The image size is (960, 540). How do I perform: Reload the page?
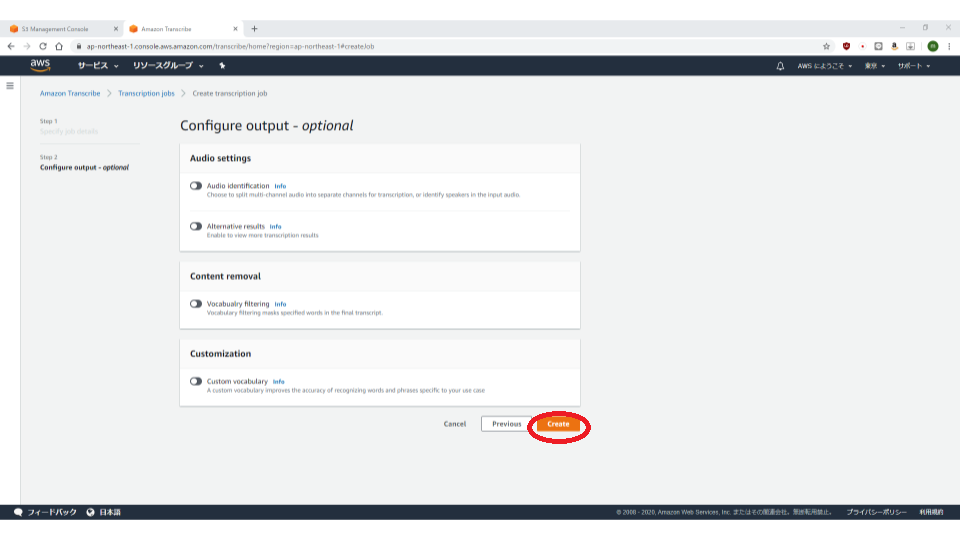click(x=43, y=47)
